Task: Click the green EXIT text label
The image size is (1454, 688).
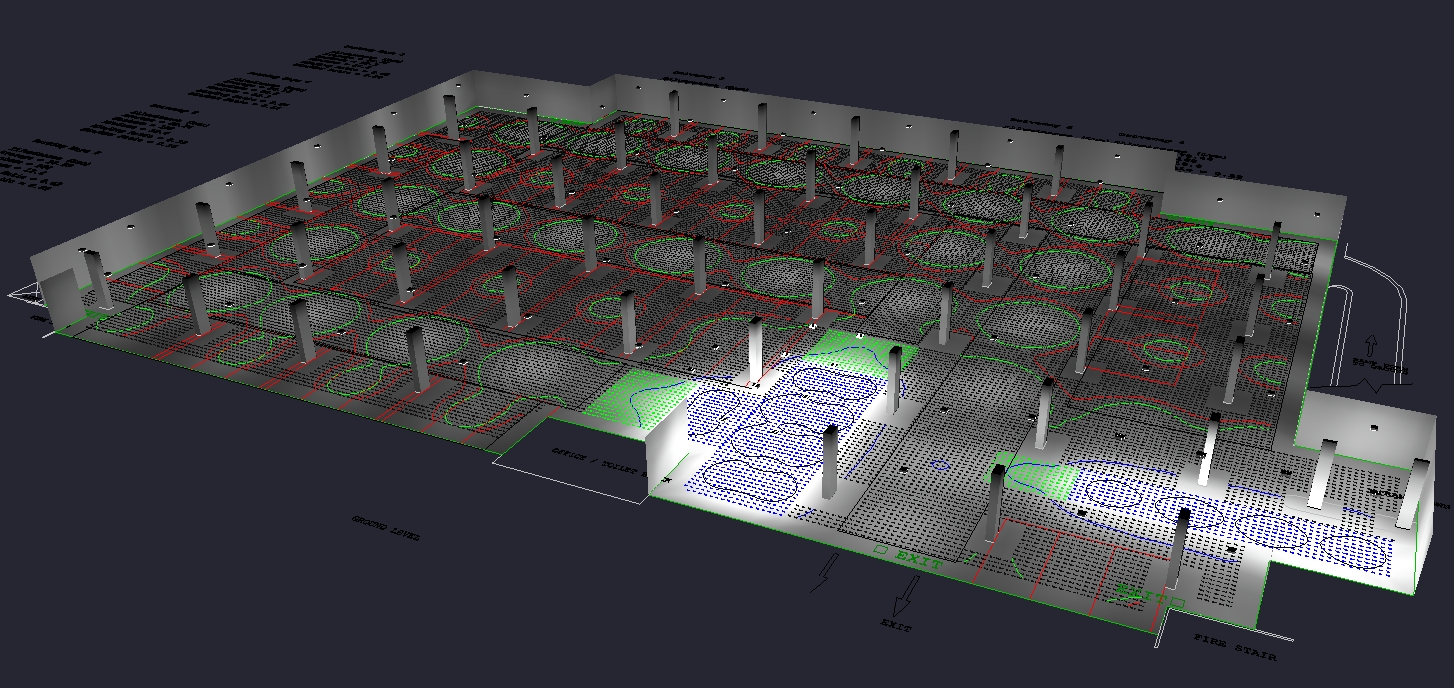Action: pos(918,560)
